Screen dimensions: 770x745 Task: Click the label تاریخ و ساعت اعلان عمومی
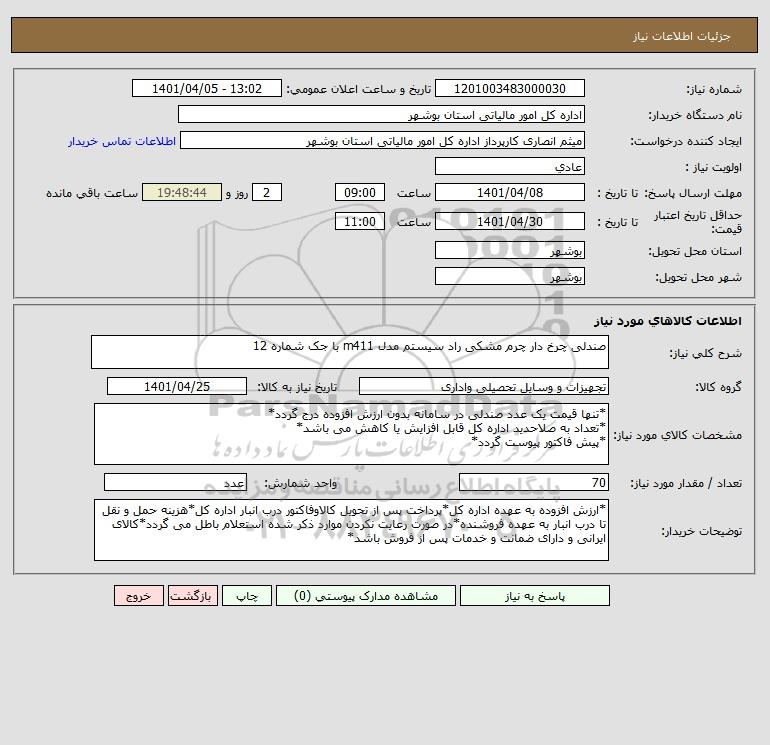click(358, 89)
